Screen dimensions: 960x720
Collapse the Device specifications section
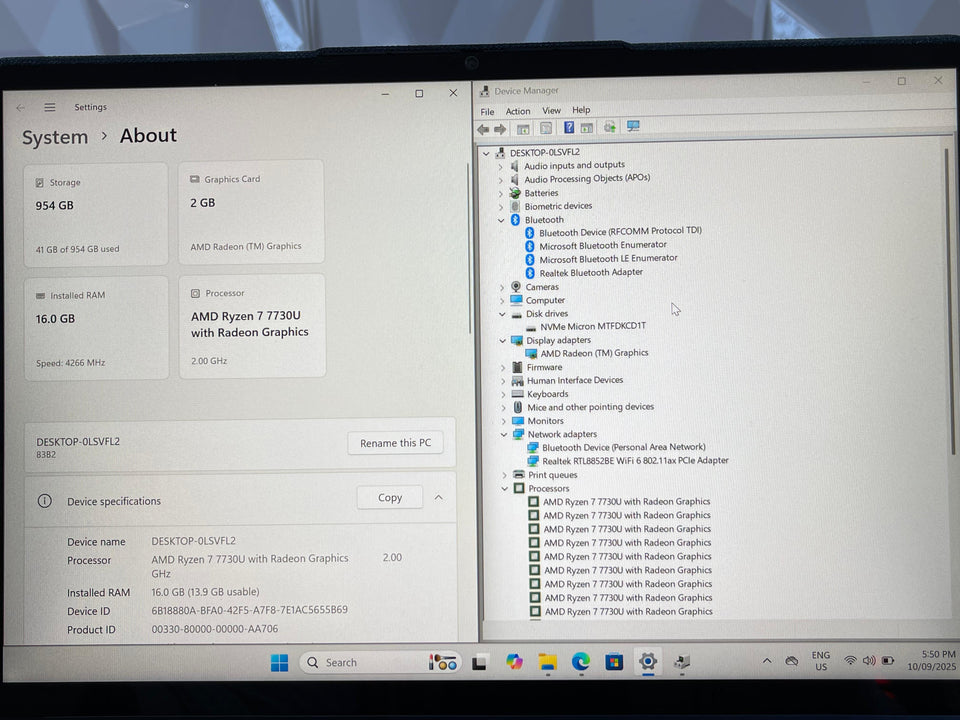(438, 497)
